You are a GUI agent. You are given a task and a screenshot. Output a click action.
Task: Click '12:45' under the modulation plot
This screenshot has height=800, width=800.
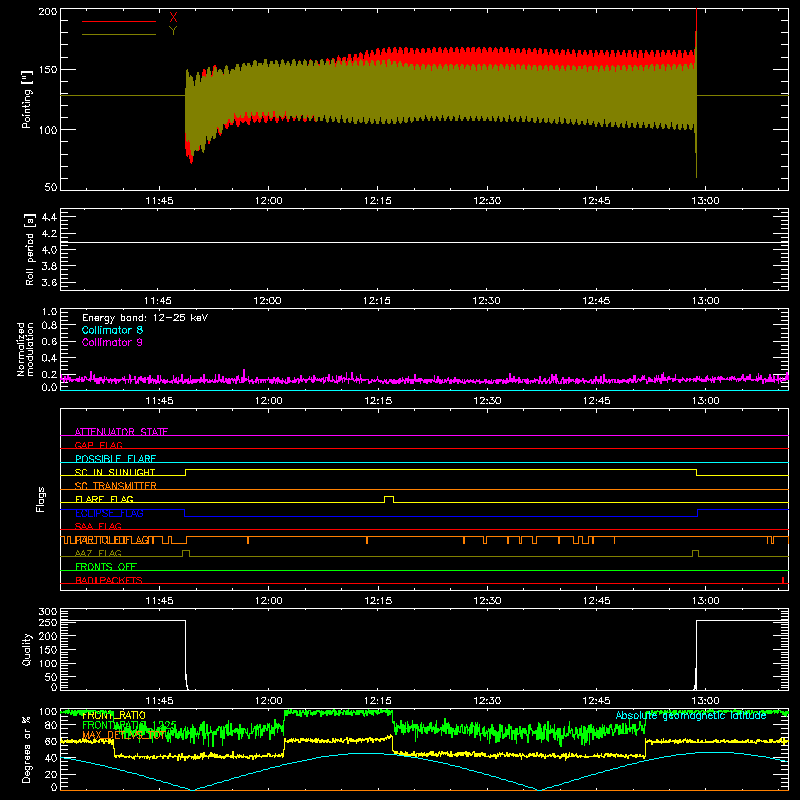[596, 401]
